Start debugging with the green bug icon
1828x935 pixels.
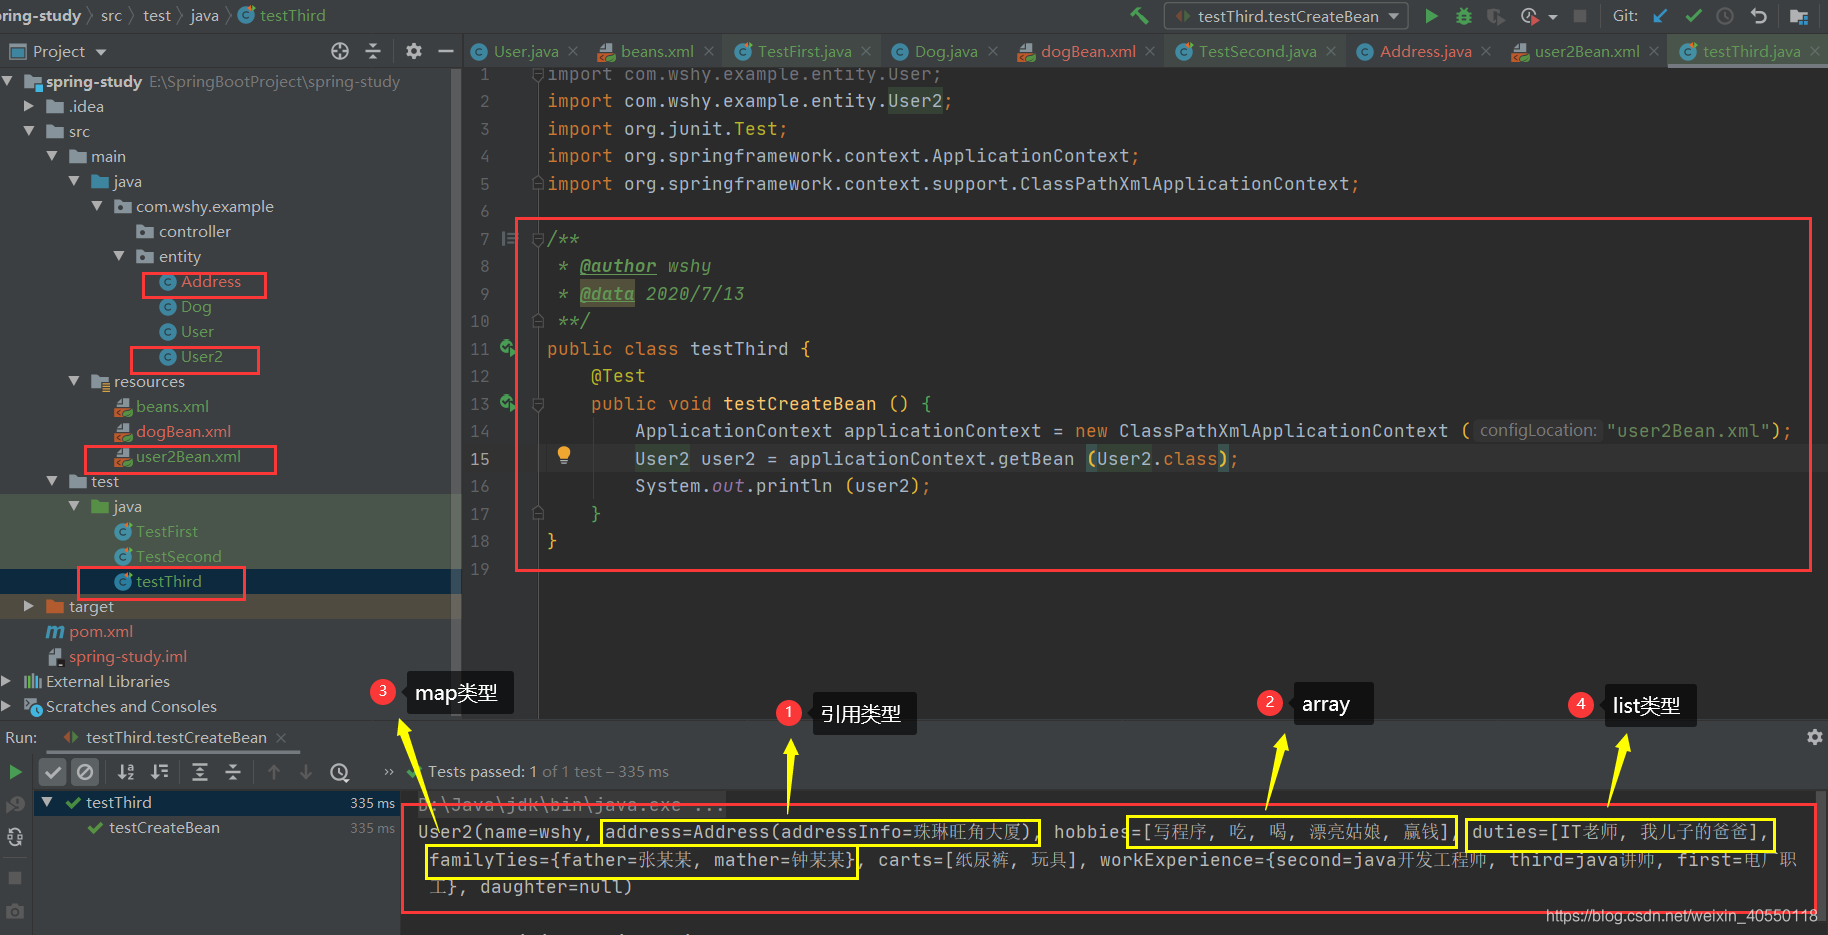[1463, 16]
